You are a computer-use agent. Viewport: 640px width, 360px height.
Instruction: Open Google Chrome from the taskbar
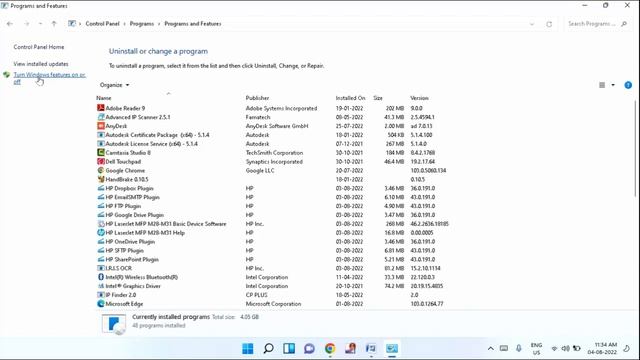(330, 349)
